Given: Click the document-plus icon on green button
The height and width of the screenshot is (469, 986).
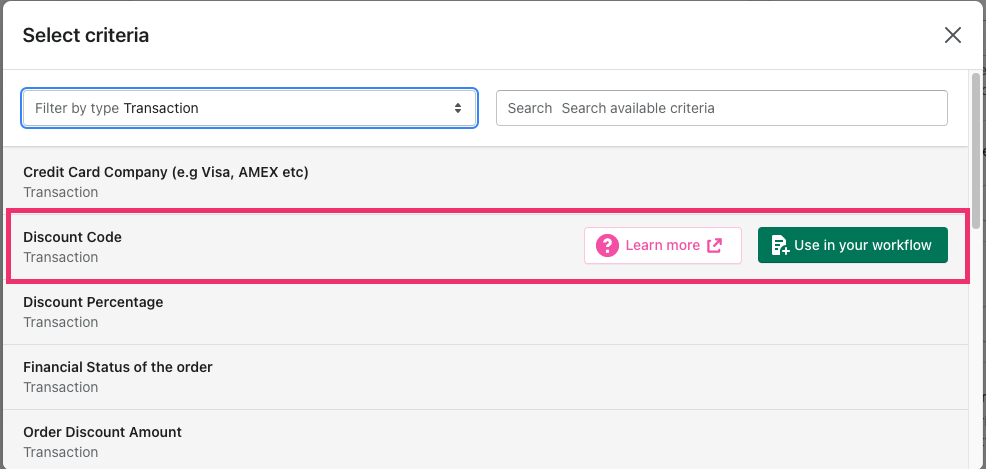Looking at the screenshot, I should point(780,245).
